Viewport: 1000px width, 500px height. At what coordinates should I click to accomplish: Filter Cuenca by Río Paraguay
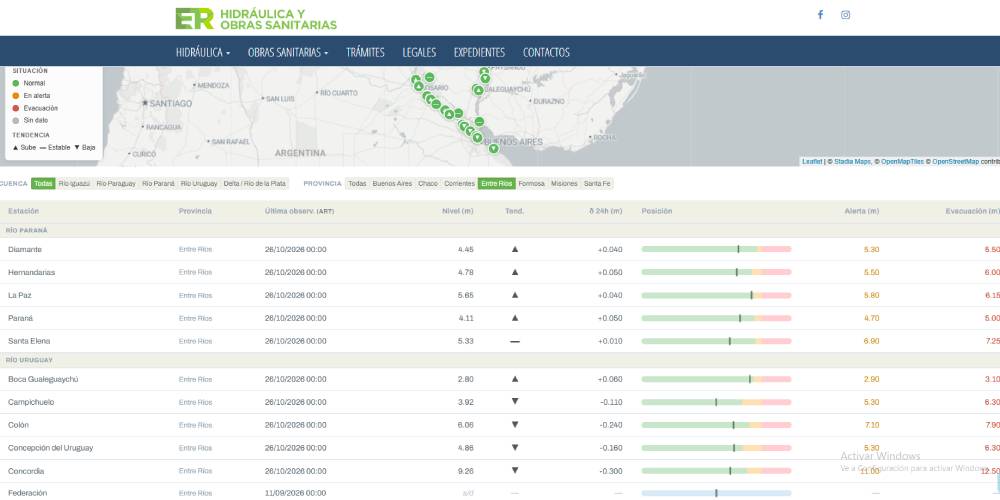point(116,184)
